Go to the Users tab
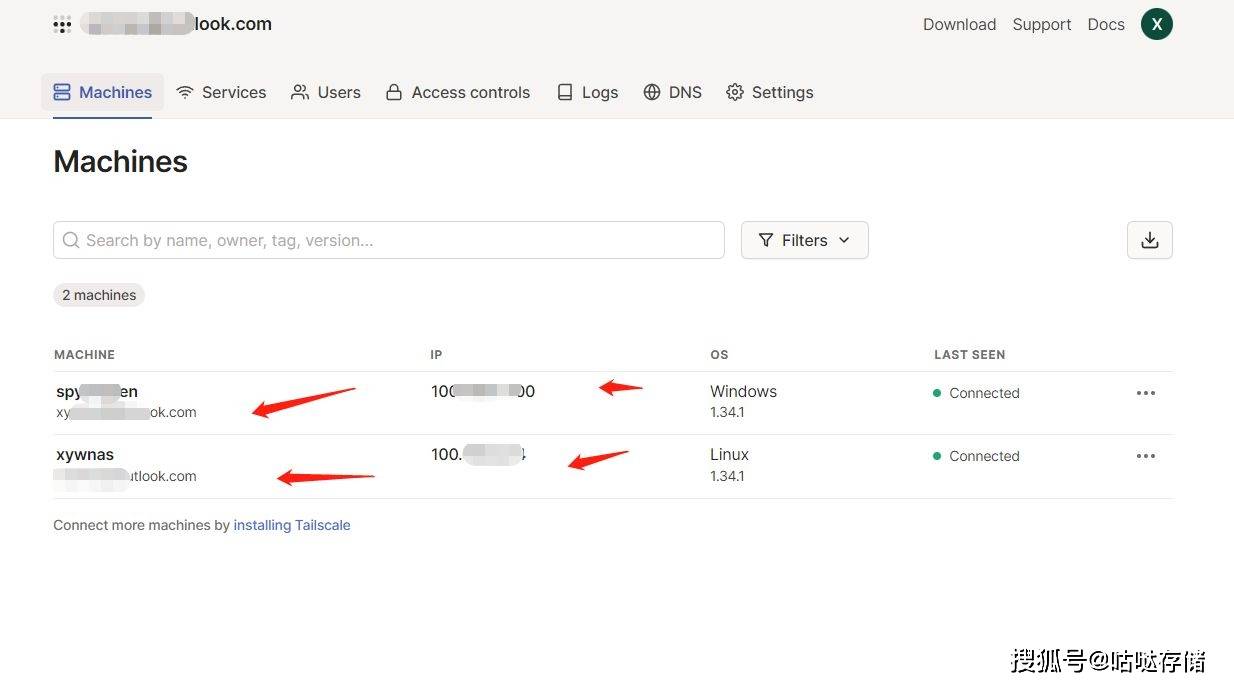Image resolution: width=1234 pixels, height=687 pixels. click(326, 92)
